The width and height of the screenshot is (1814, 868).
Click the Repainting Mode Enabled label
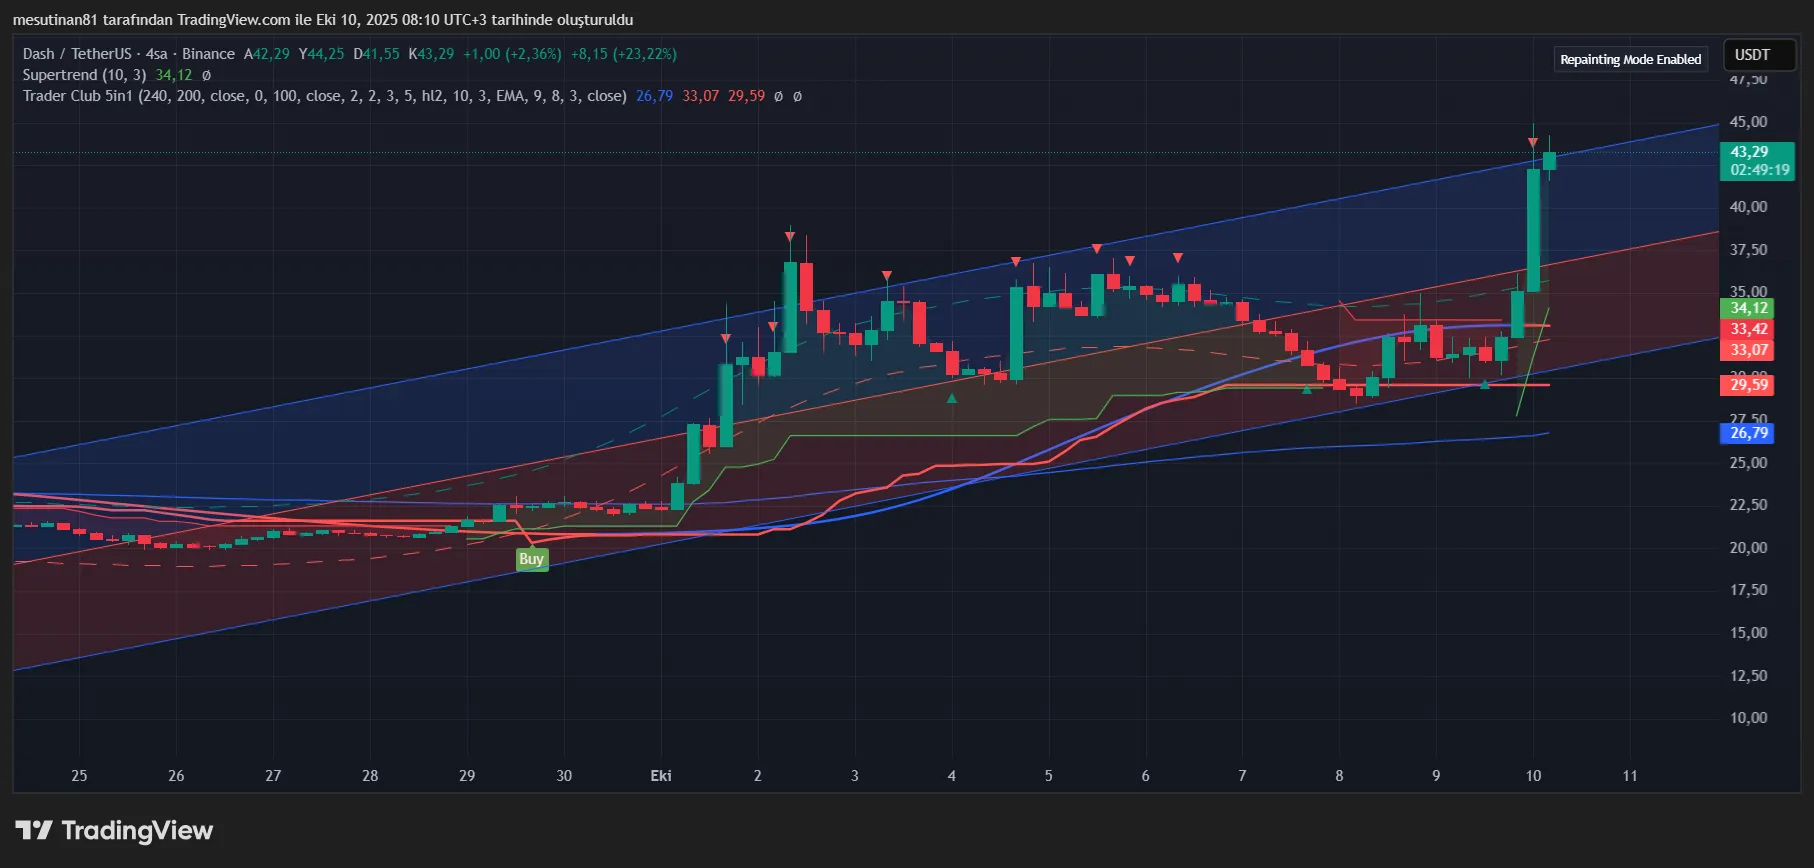coord(1630,60)
